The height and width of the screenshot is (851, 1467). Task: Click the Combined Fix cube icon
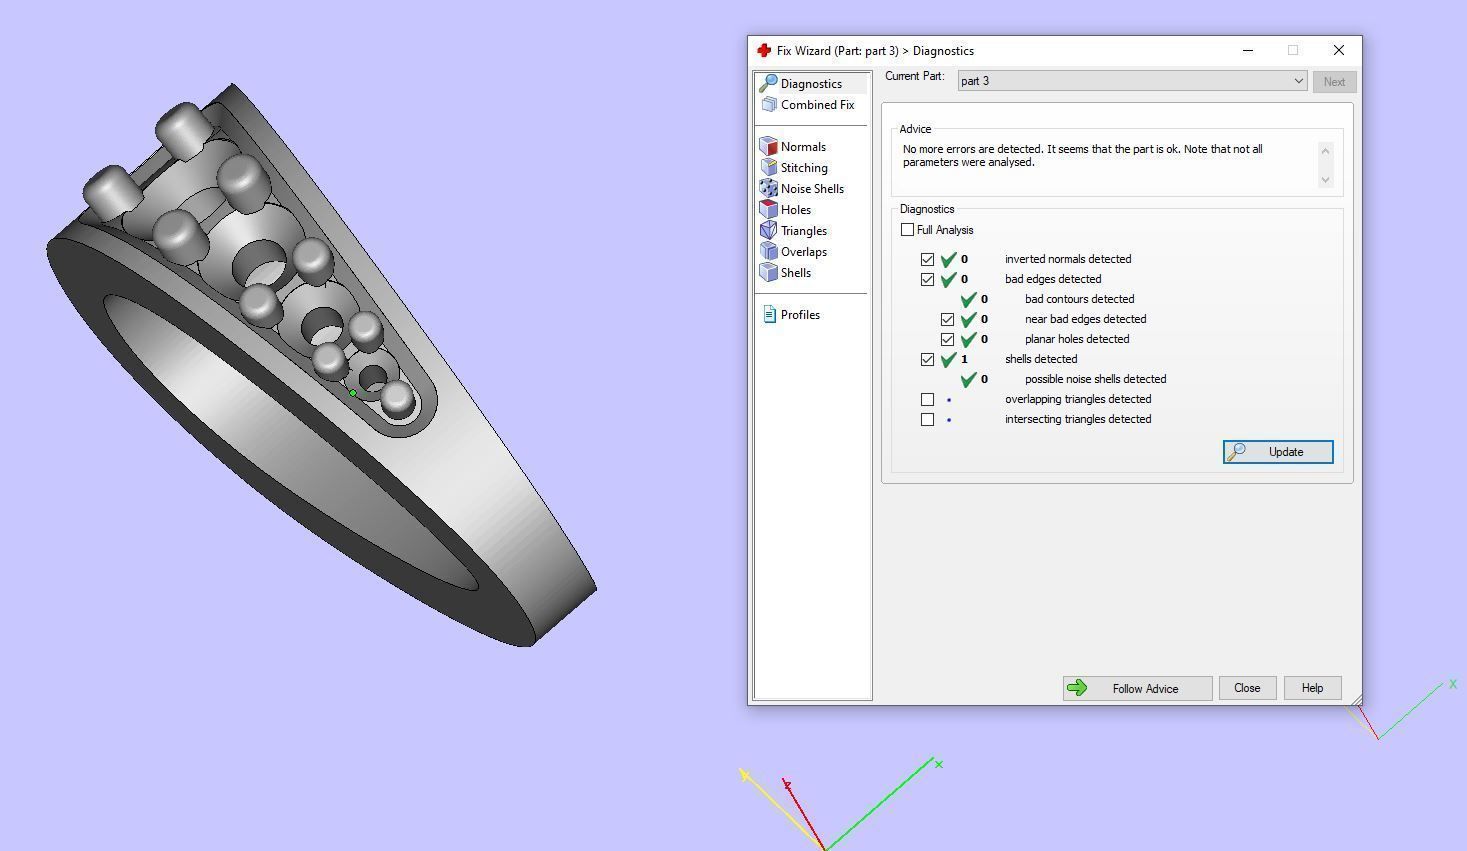(768, 104)
